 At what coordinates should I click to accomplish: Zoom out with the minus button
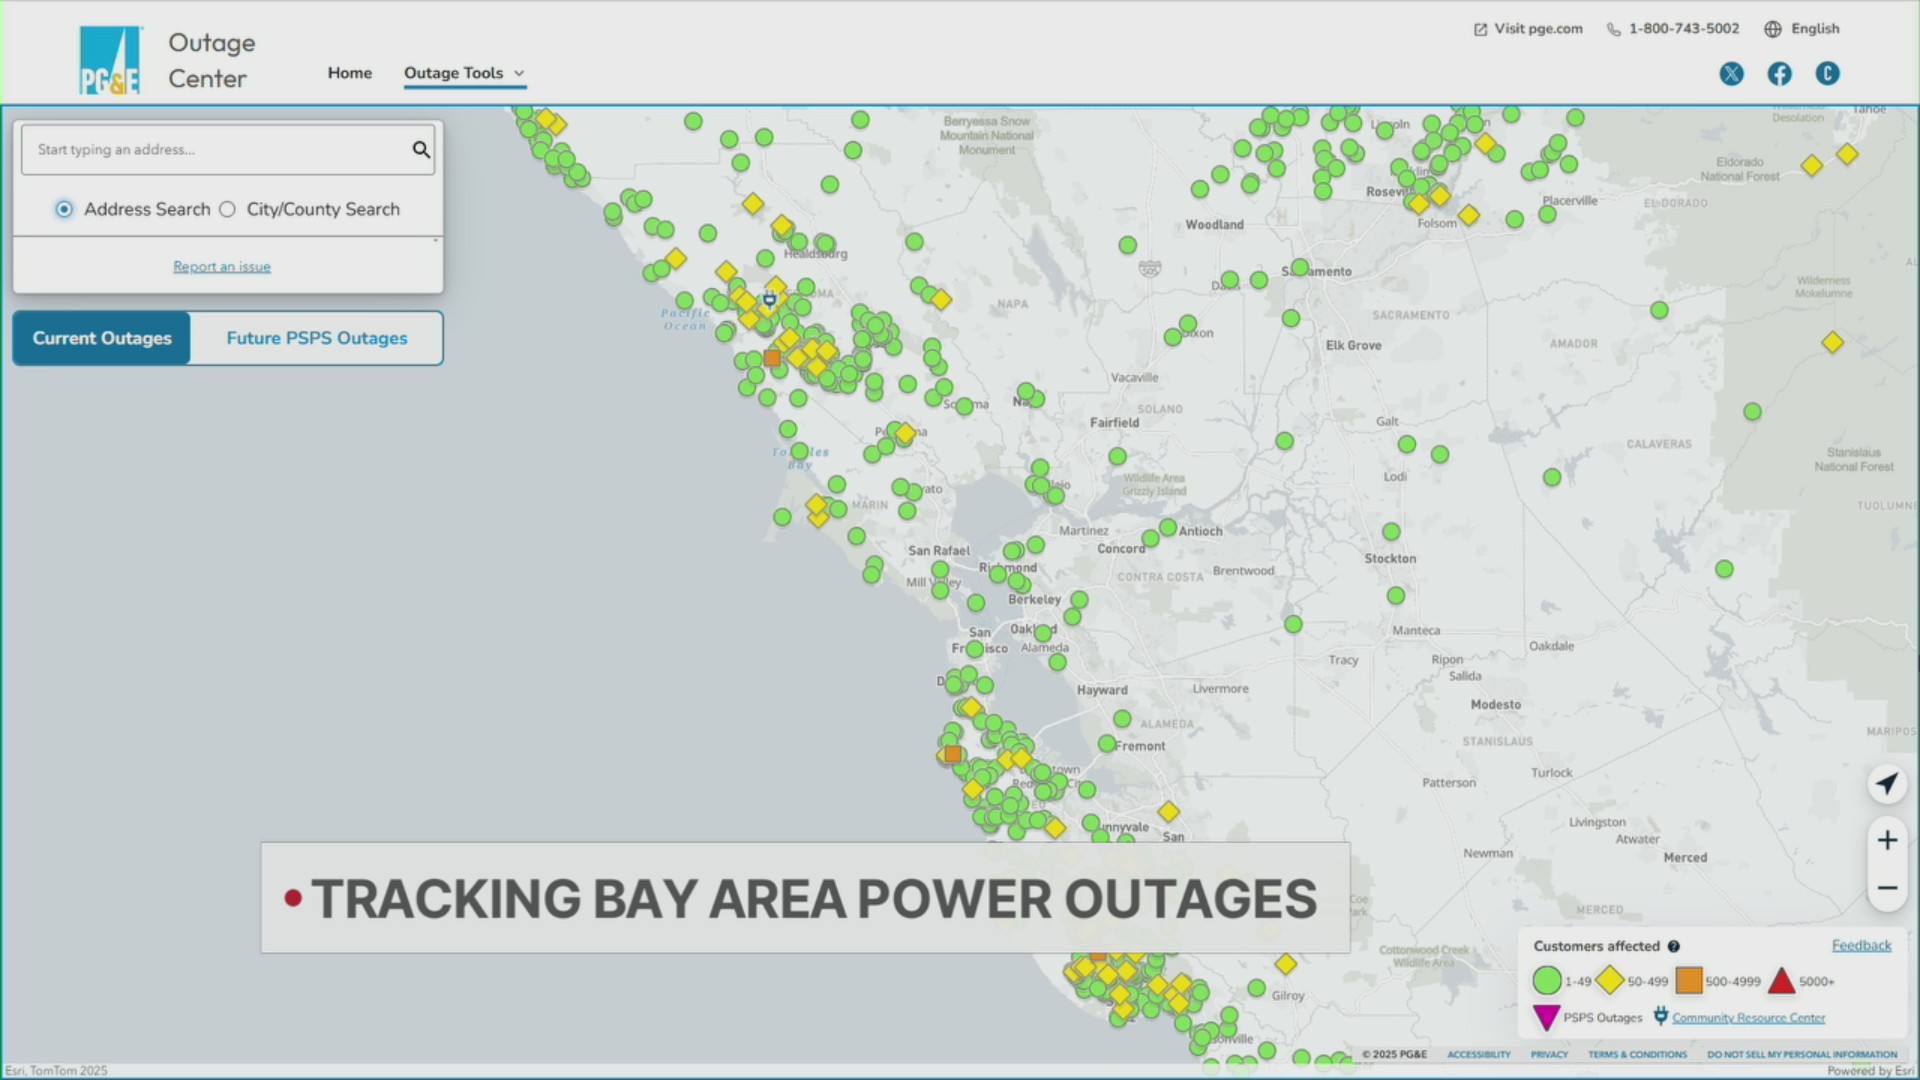pyautogui.click(x=1887, y=888)
